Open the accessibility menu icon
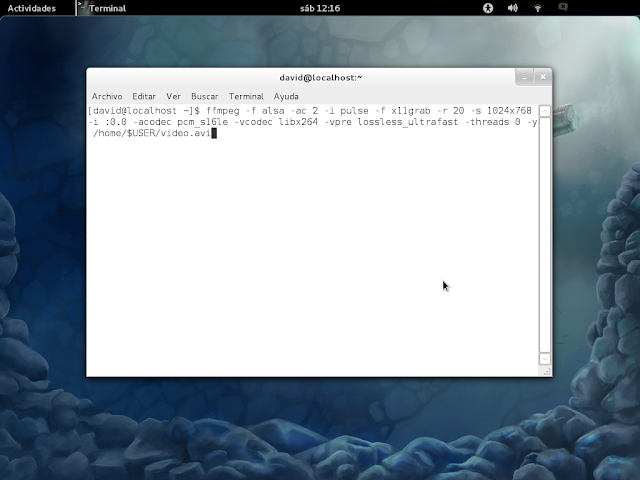The image size is (640, 480). 488,8
